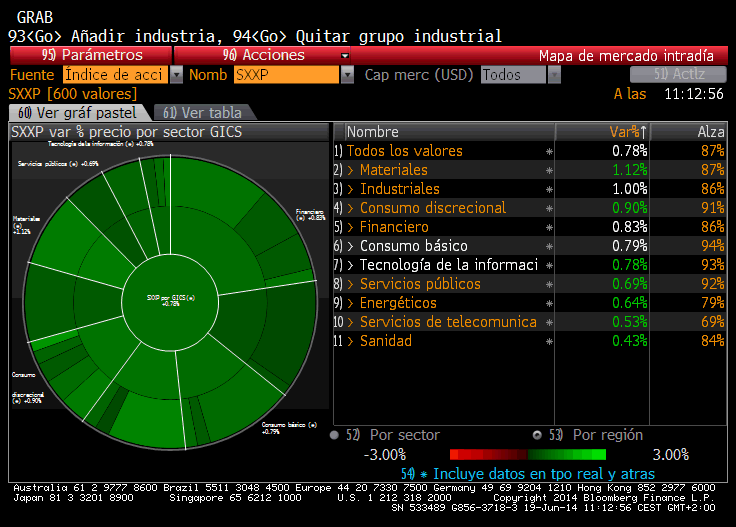Image resolution: width=736 pixels, height=527 pixels.
Task: Open the 96) Acciones menu
Action: click(263, 55)
